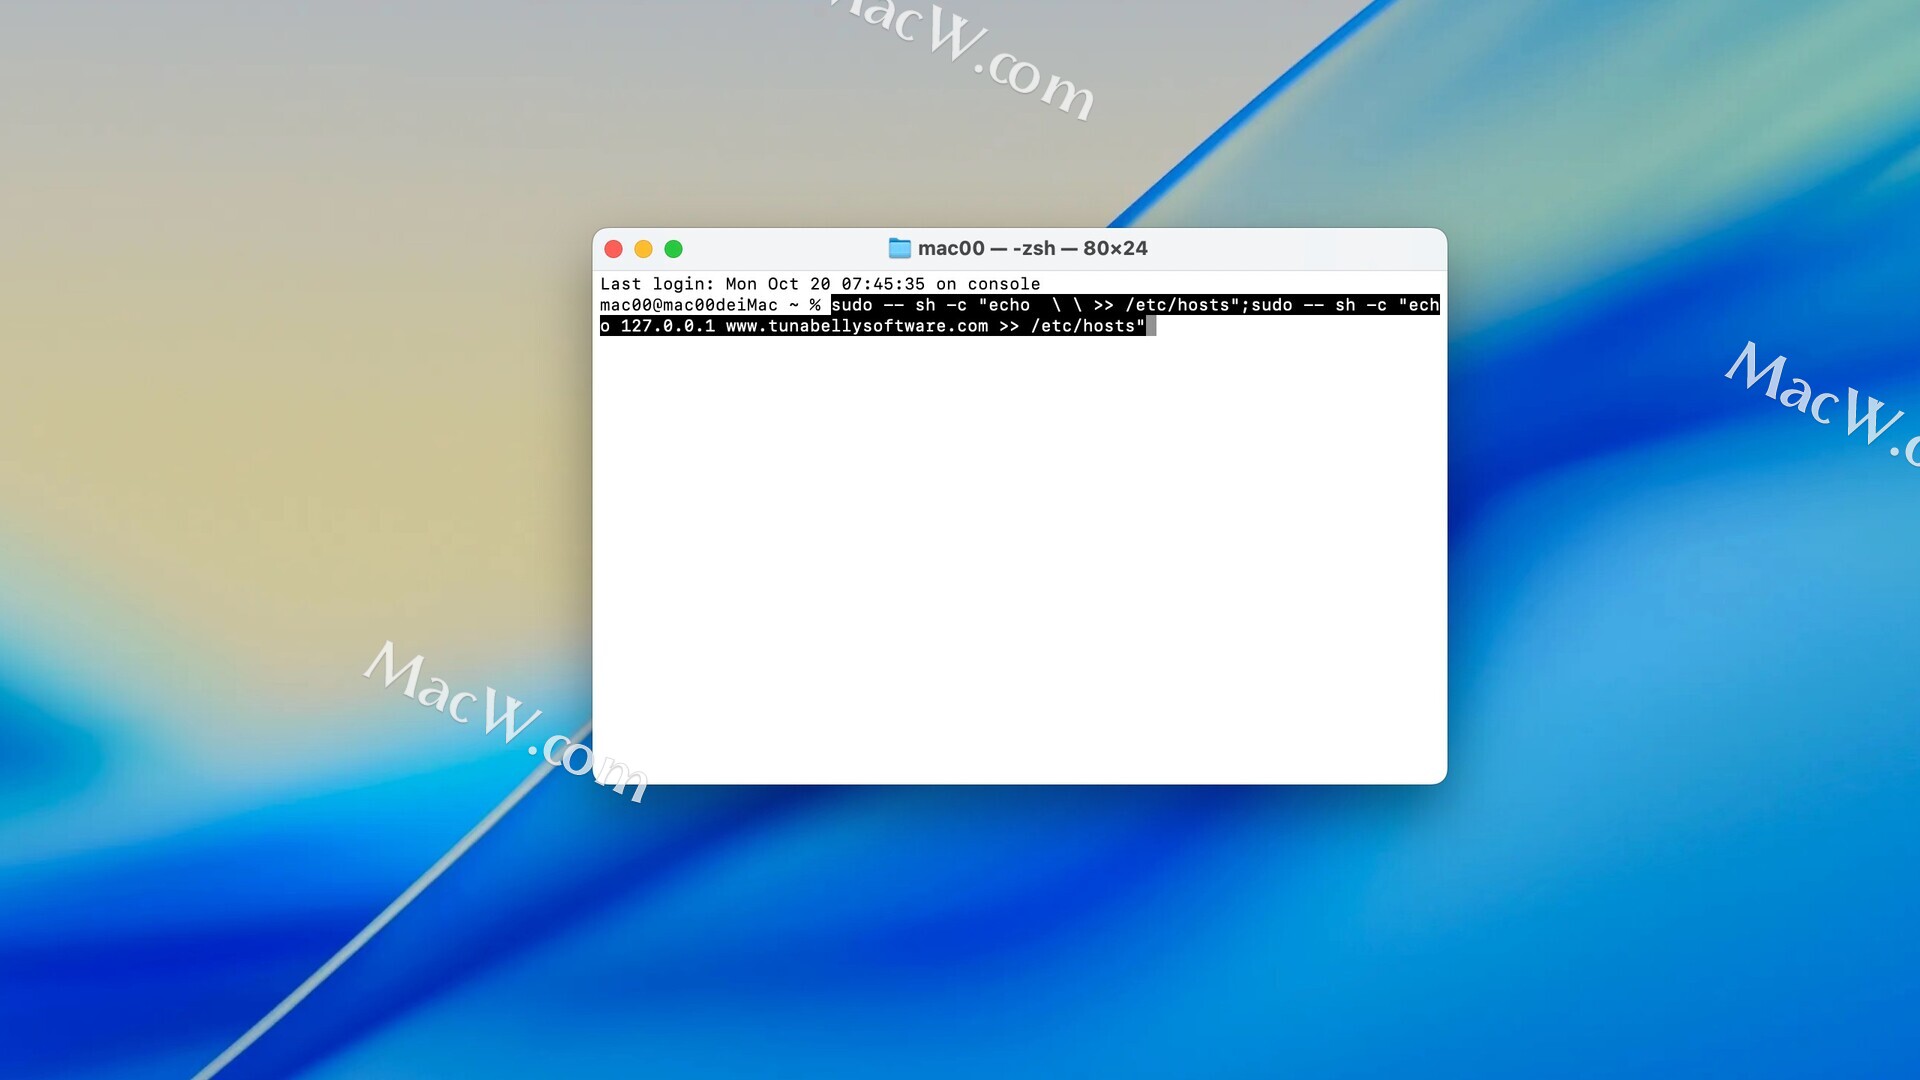
Task: Click the window title text mac00 — -zsh — 80×24
Action: 1032,248
